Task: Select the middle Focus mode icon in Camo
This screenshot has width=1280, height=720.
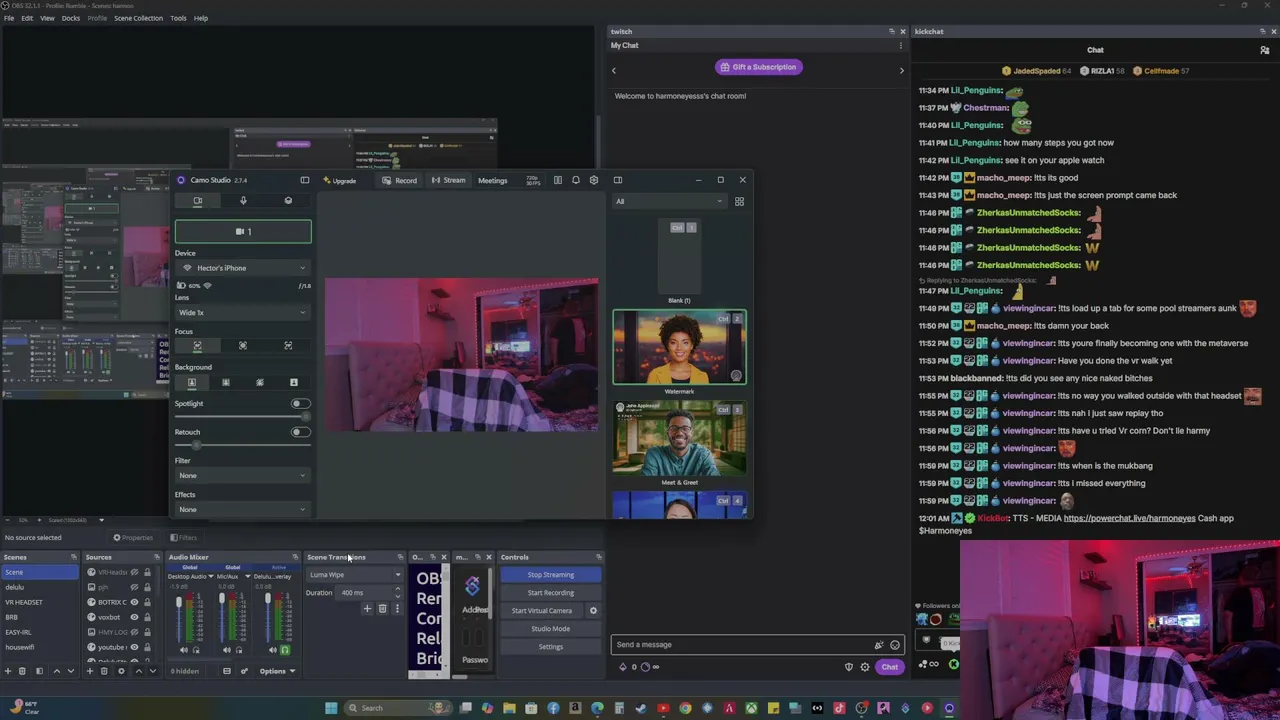Action: [243, 346]
